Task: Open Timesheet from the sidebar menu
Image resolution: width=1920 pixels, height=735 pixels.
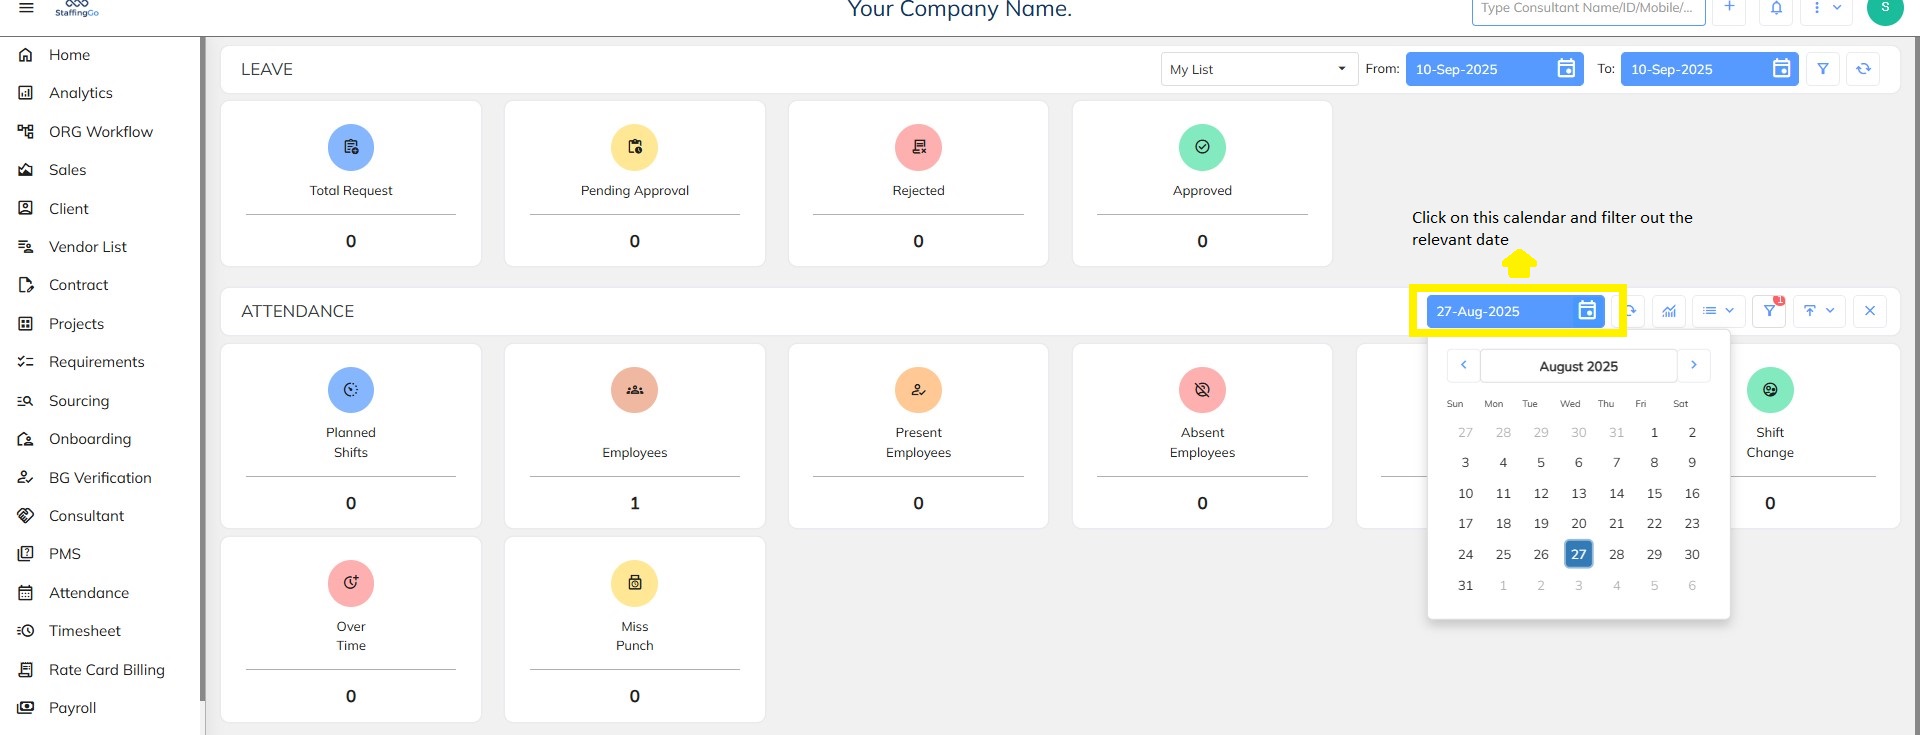Action: click(84, 631)
